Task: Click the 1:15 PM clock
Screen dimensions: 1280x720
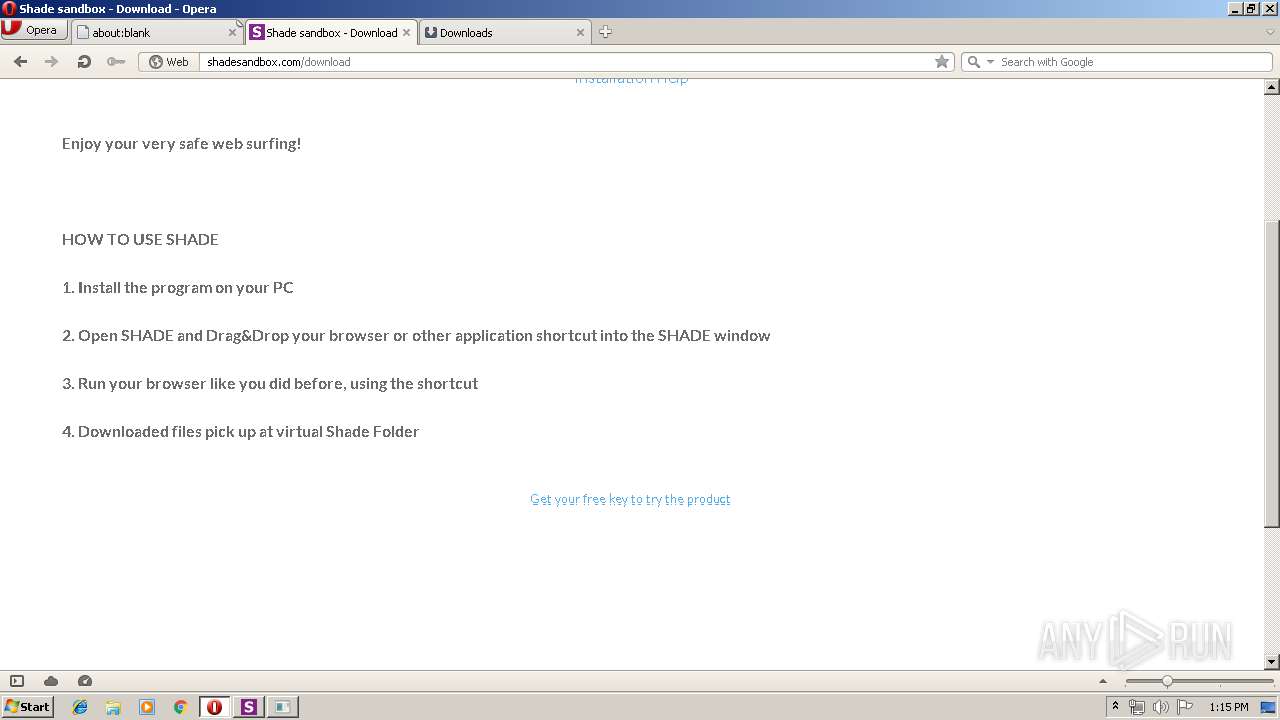Action: 1229,707
